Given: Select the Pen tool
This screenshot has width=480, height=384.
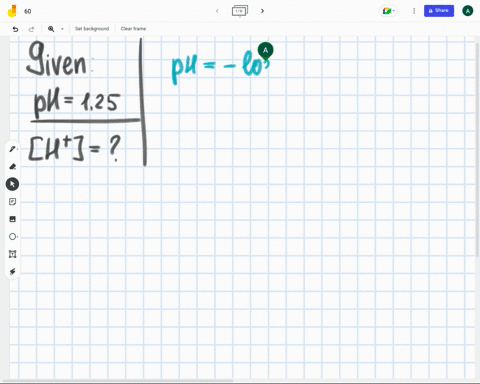Looking at the screenshot, I should pyautogui.click(x=13, y=149).
